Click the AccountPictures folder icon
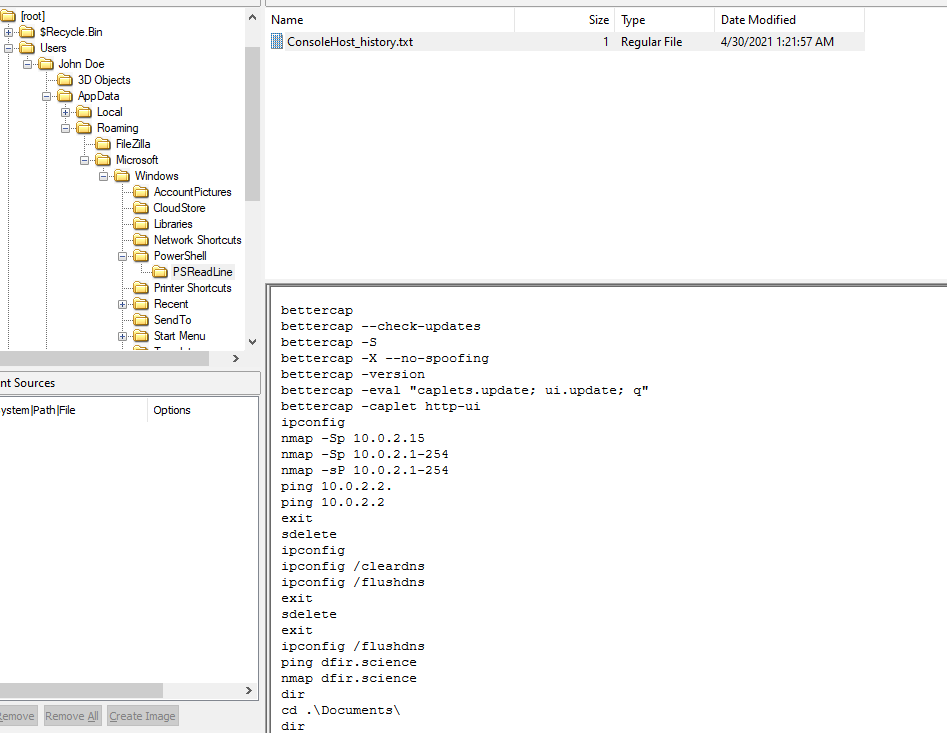Image resolution: width=947 pixels, height=733 pixels. pyautogui.click(x=141, y=192)
